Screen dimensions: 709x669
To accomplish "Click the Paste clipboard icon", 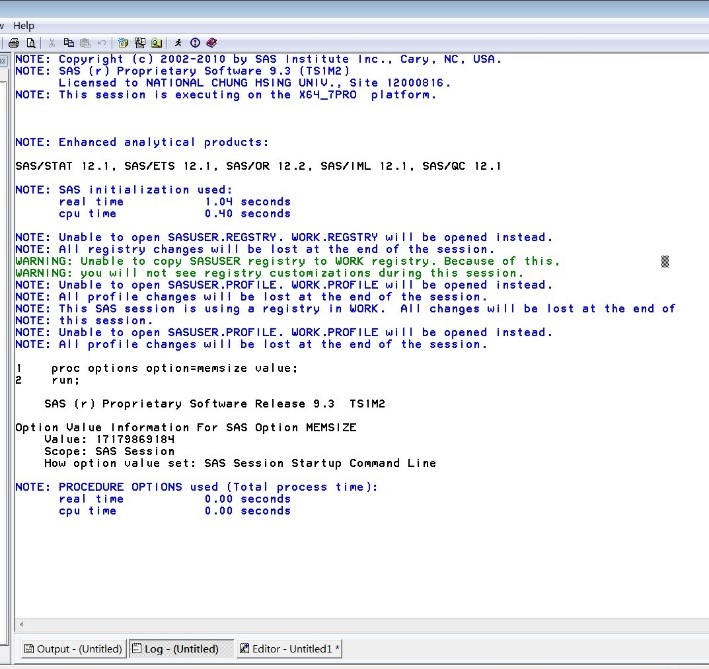I will (x=85, y=43).
